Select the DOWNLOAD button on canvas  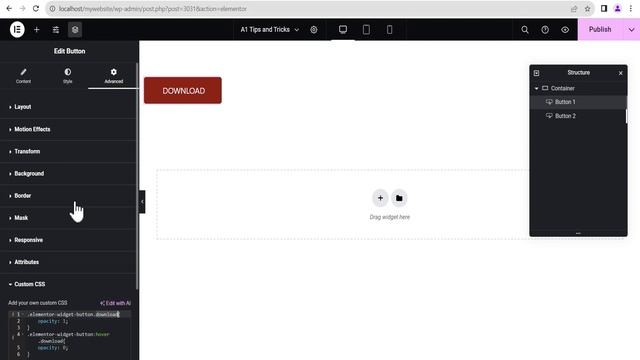pyautogui.click(x=183, y=91)
